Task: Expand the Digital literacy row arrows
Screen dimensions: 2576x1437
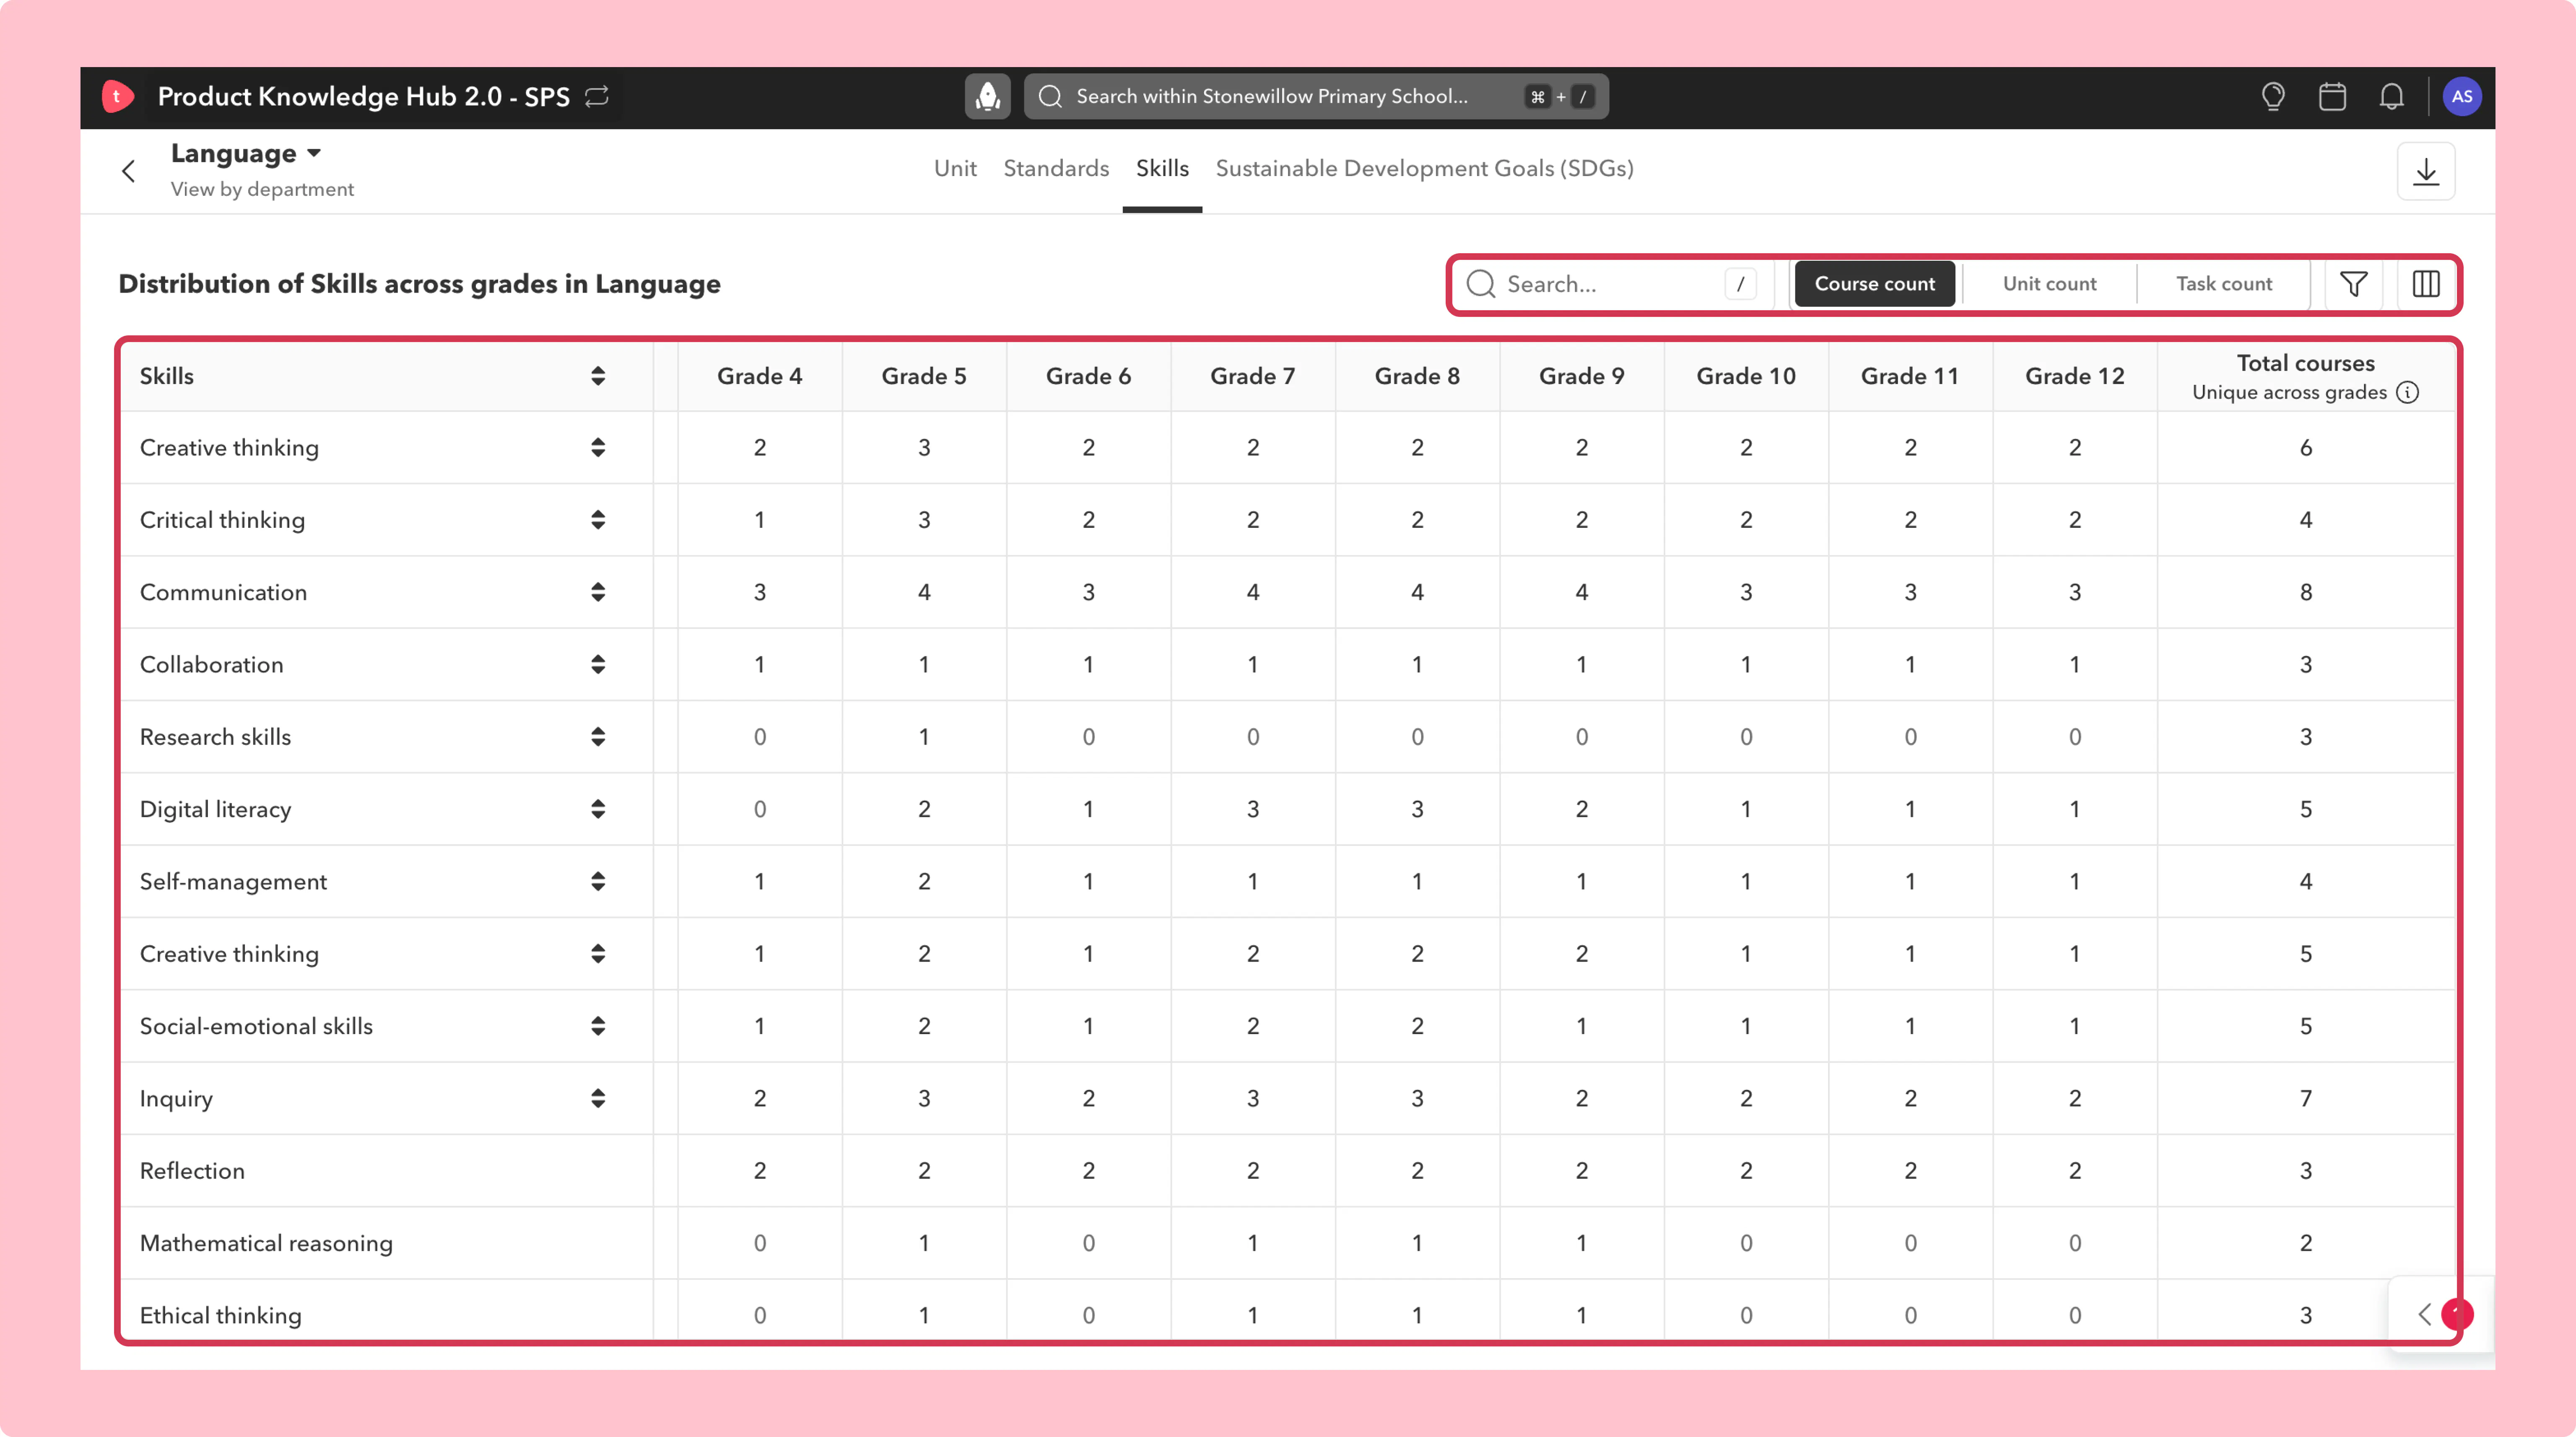Action: pyautogui.click(x=598, y=809)
